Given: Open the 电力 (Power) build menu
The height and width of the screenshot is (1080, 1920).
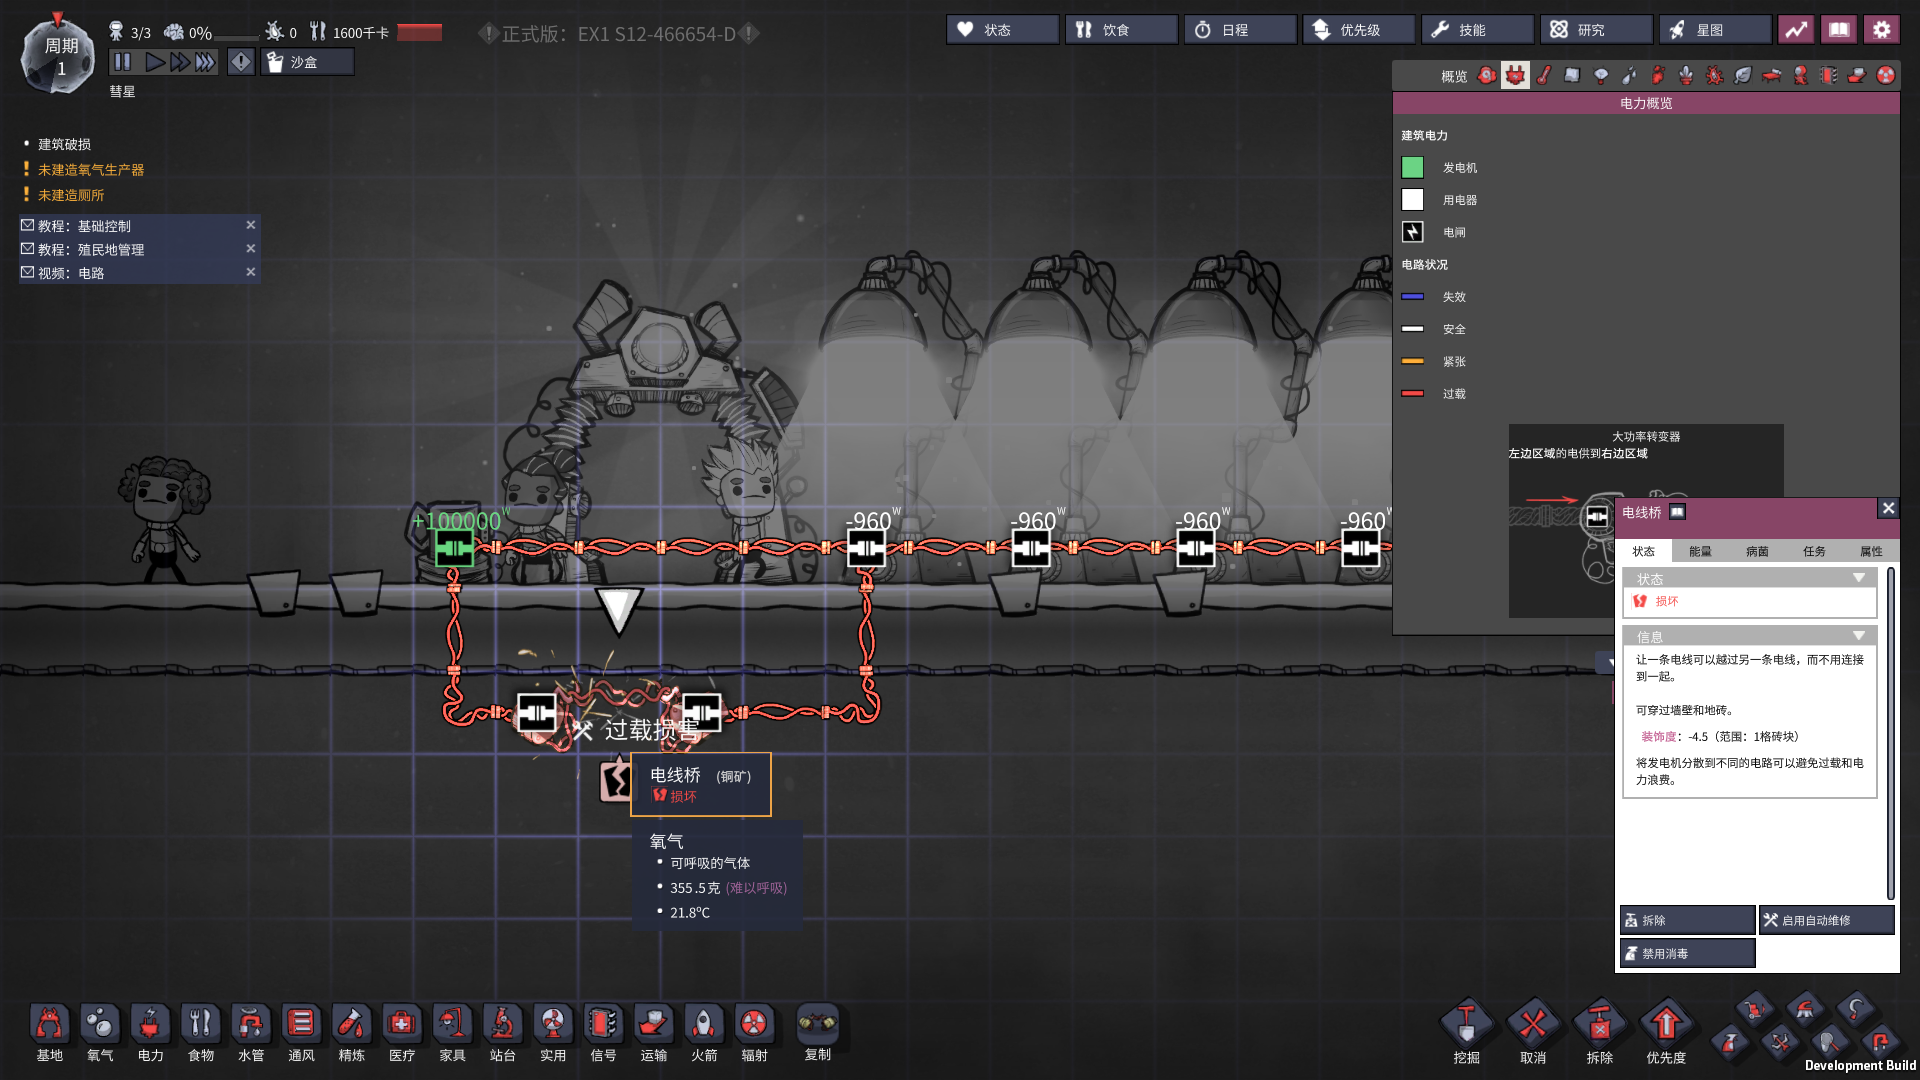Looking at the screenshot, I should 150,1025.
